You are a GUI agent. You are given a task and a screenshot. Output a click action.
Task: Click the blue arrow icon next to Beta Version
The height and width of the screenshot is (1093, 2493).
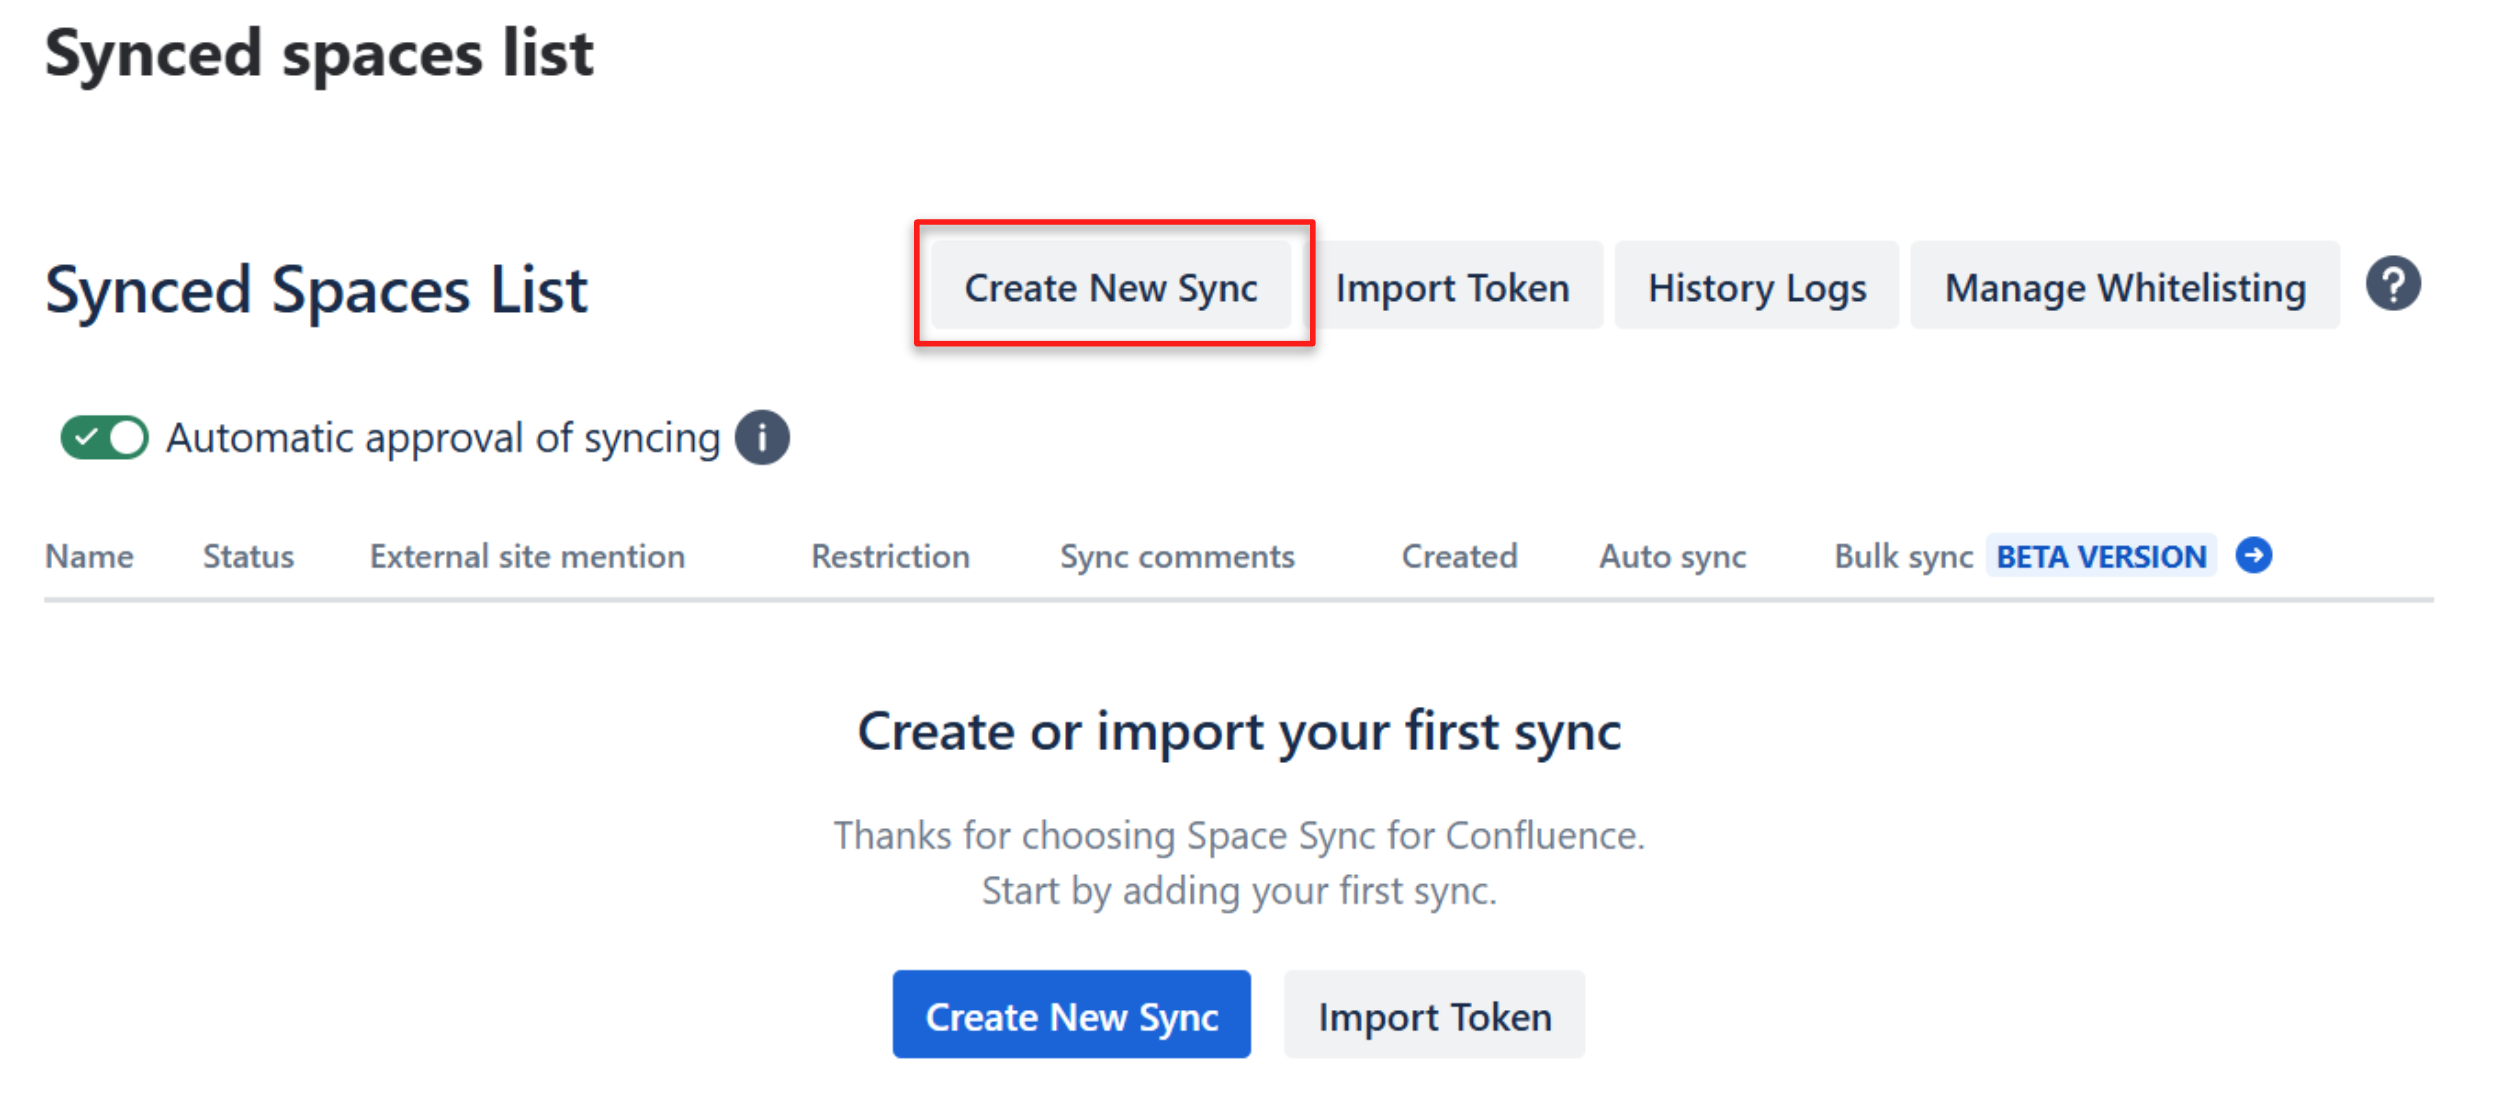point(2254,555)
